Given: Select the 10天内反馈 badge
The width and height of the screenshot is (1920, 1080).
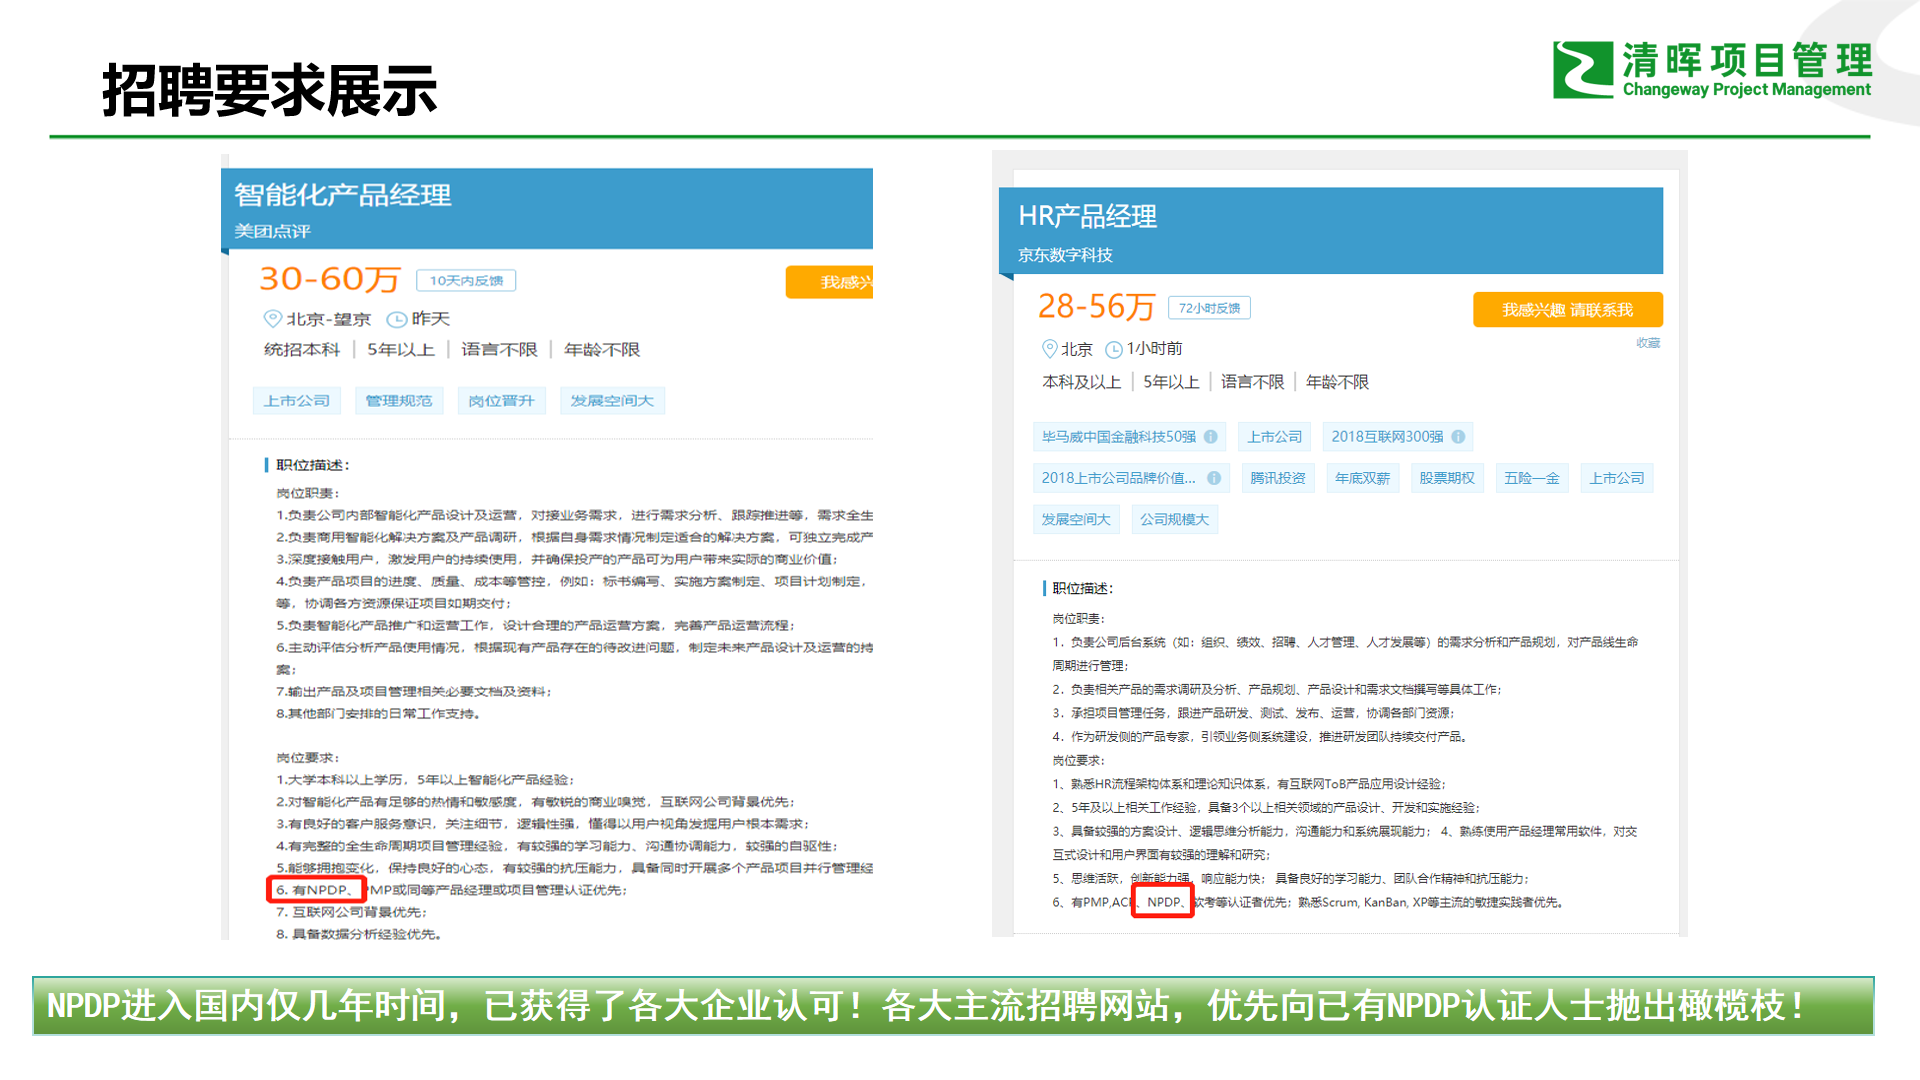Looking at the screenshot, I should (466, 281).
